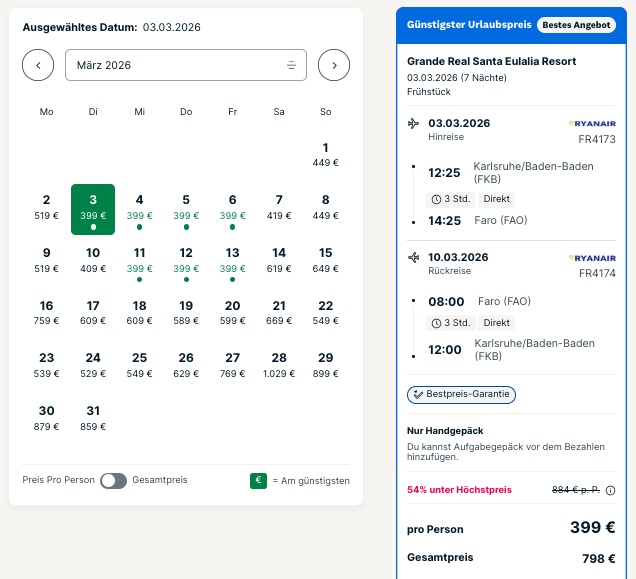Viewport: 636px width, 579px height.
Task: Open the März 2026 month dropdown
Action: [x=186, y=65]
